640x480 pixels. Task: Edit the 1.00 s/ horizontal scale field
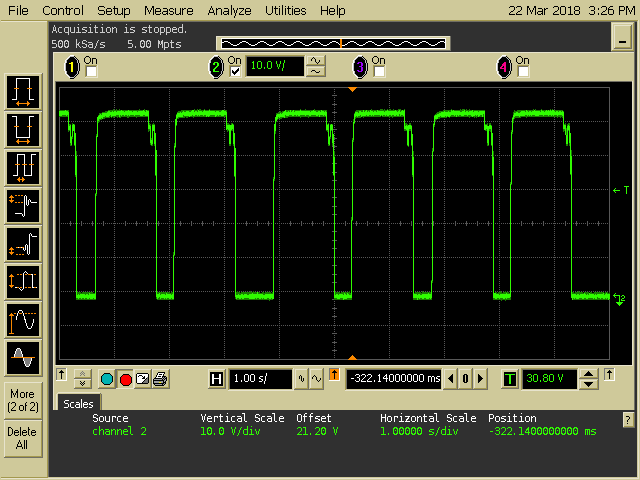[x=260, y=379]
